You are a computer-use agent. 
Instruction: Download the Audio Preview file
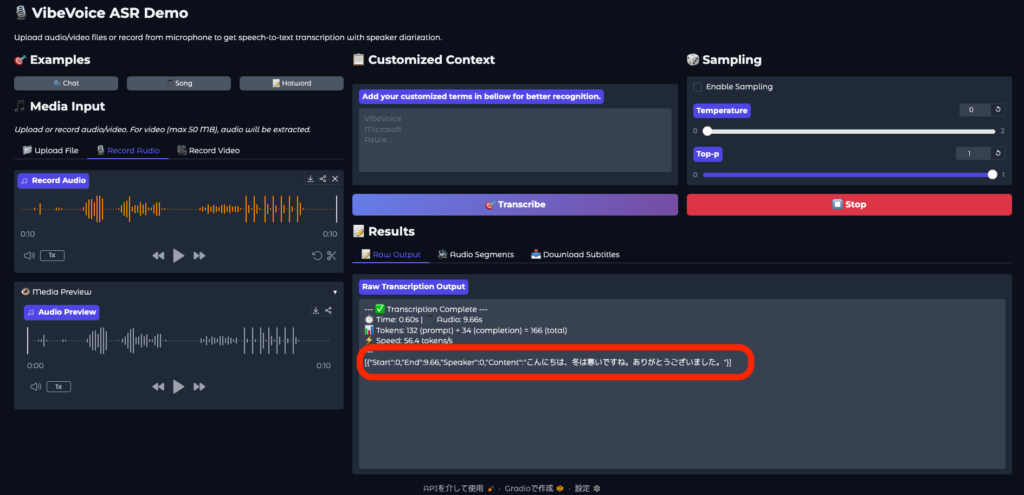(316, 311)
